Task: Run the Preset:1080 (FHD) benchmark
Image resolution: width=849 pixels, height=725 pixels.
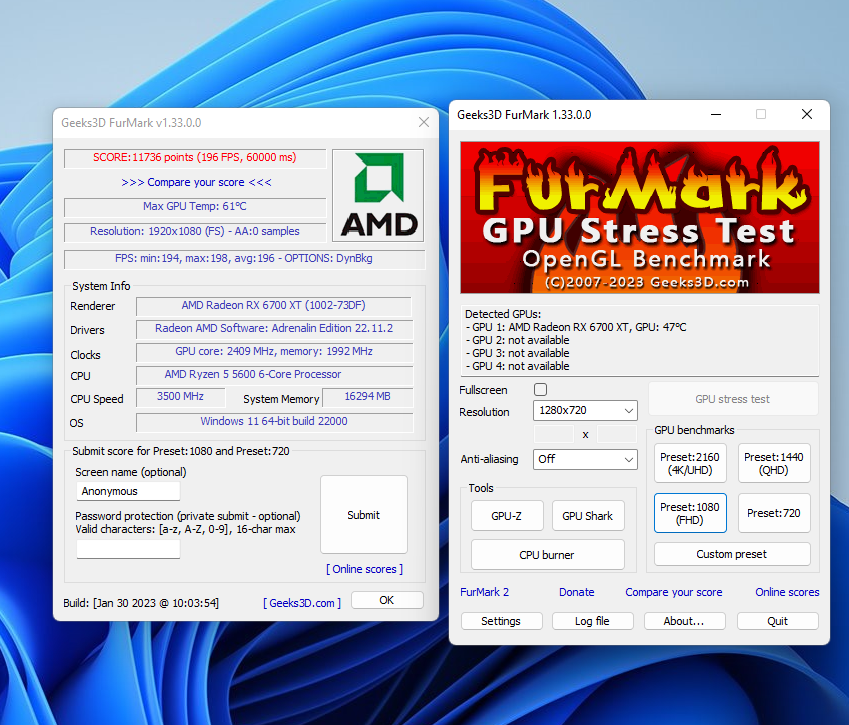Action: (690, 513)
